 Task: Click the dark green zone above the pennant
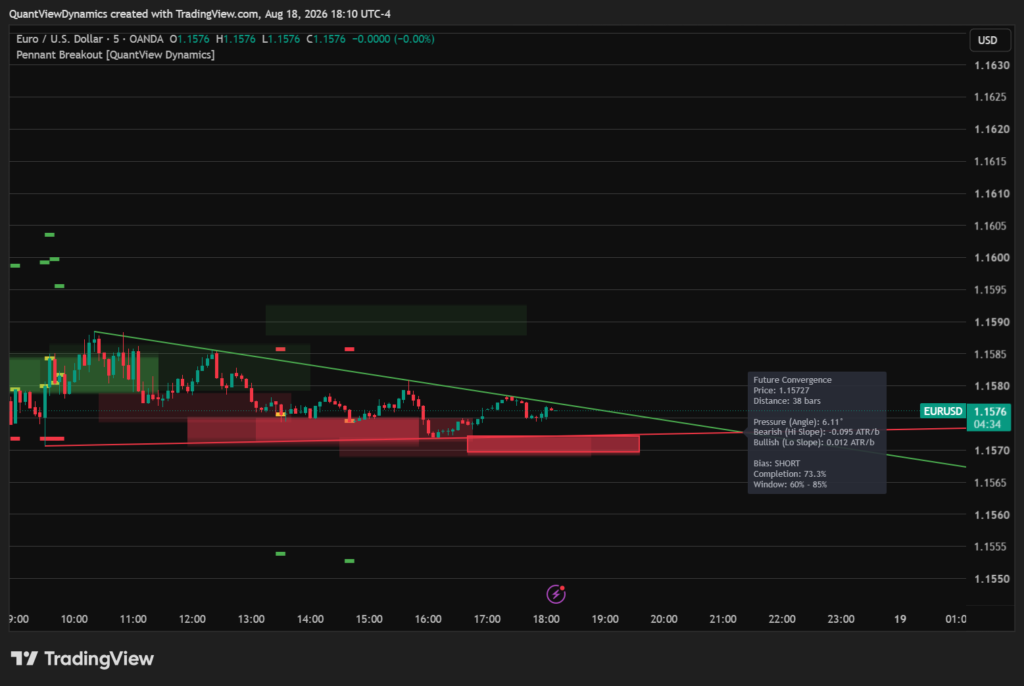[x=396, y=320]
